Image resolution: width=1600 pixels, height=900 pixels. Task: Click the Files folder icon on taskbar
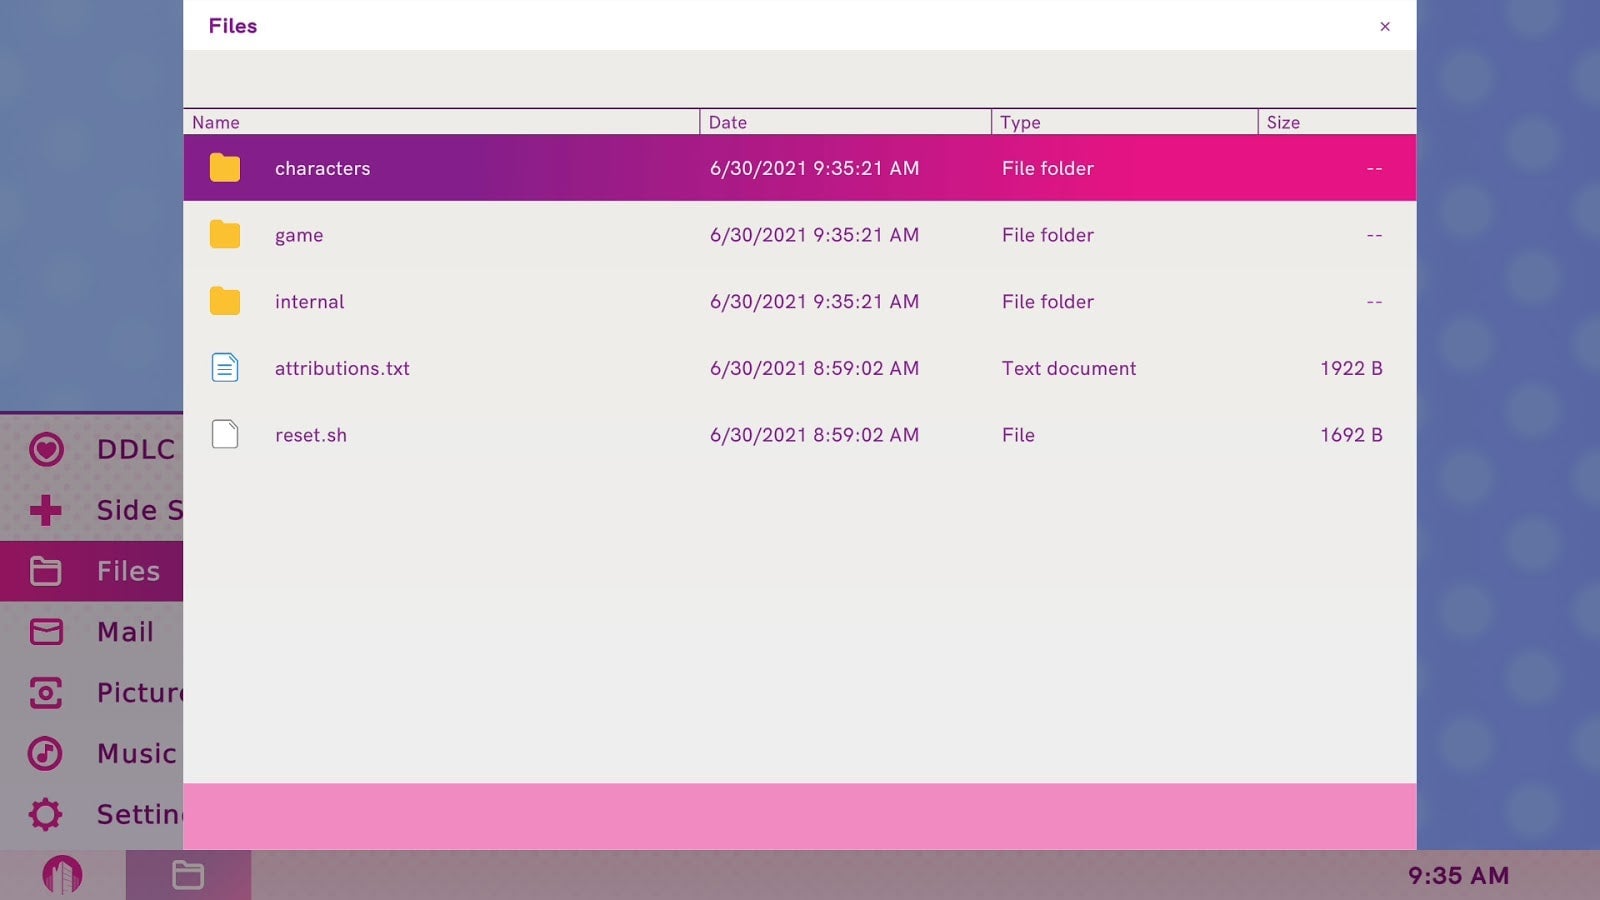tap(188, 875)
